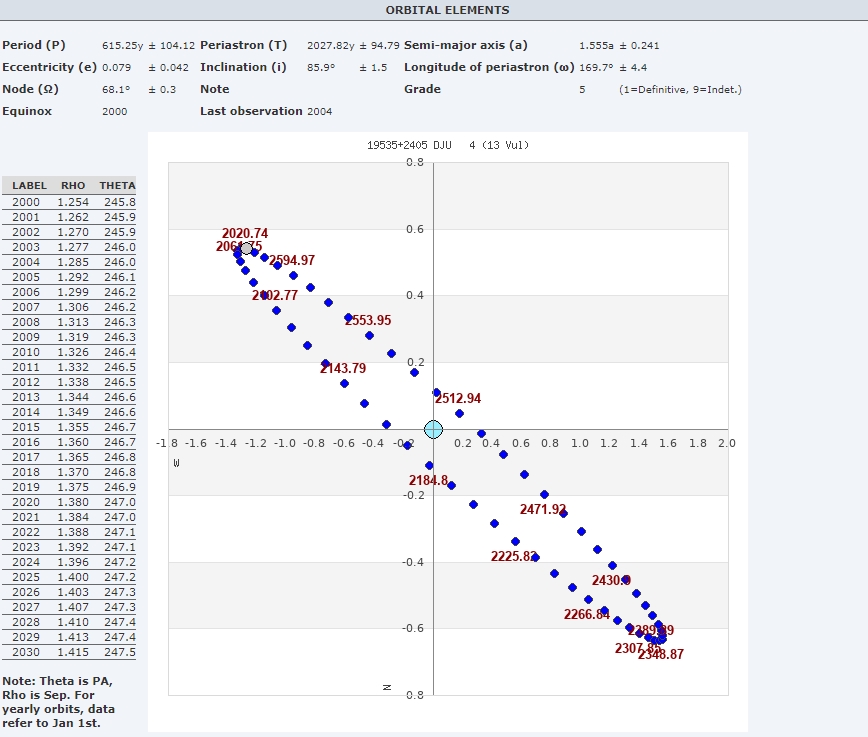The image size is (868, 737).
Task: Click the Last observation value 2004
Action: (x=319, y=111)
